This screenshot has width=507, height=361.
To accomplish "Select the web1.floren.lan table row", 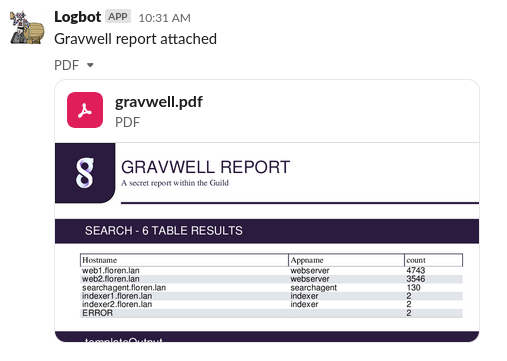I will tap(271, 270).
